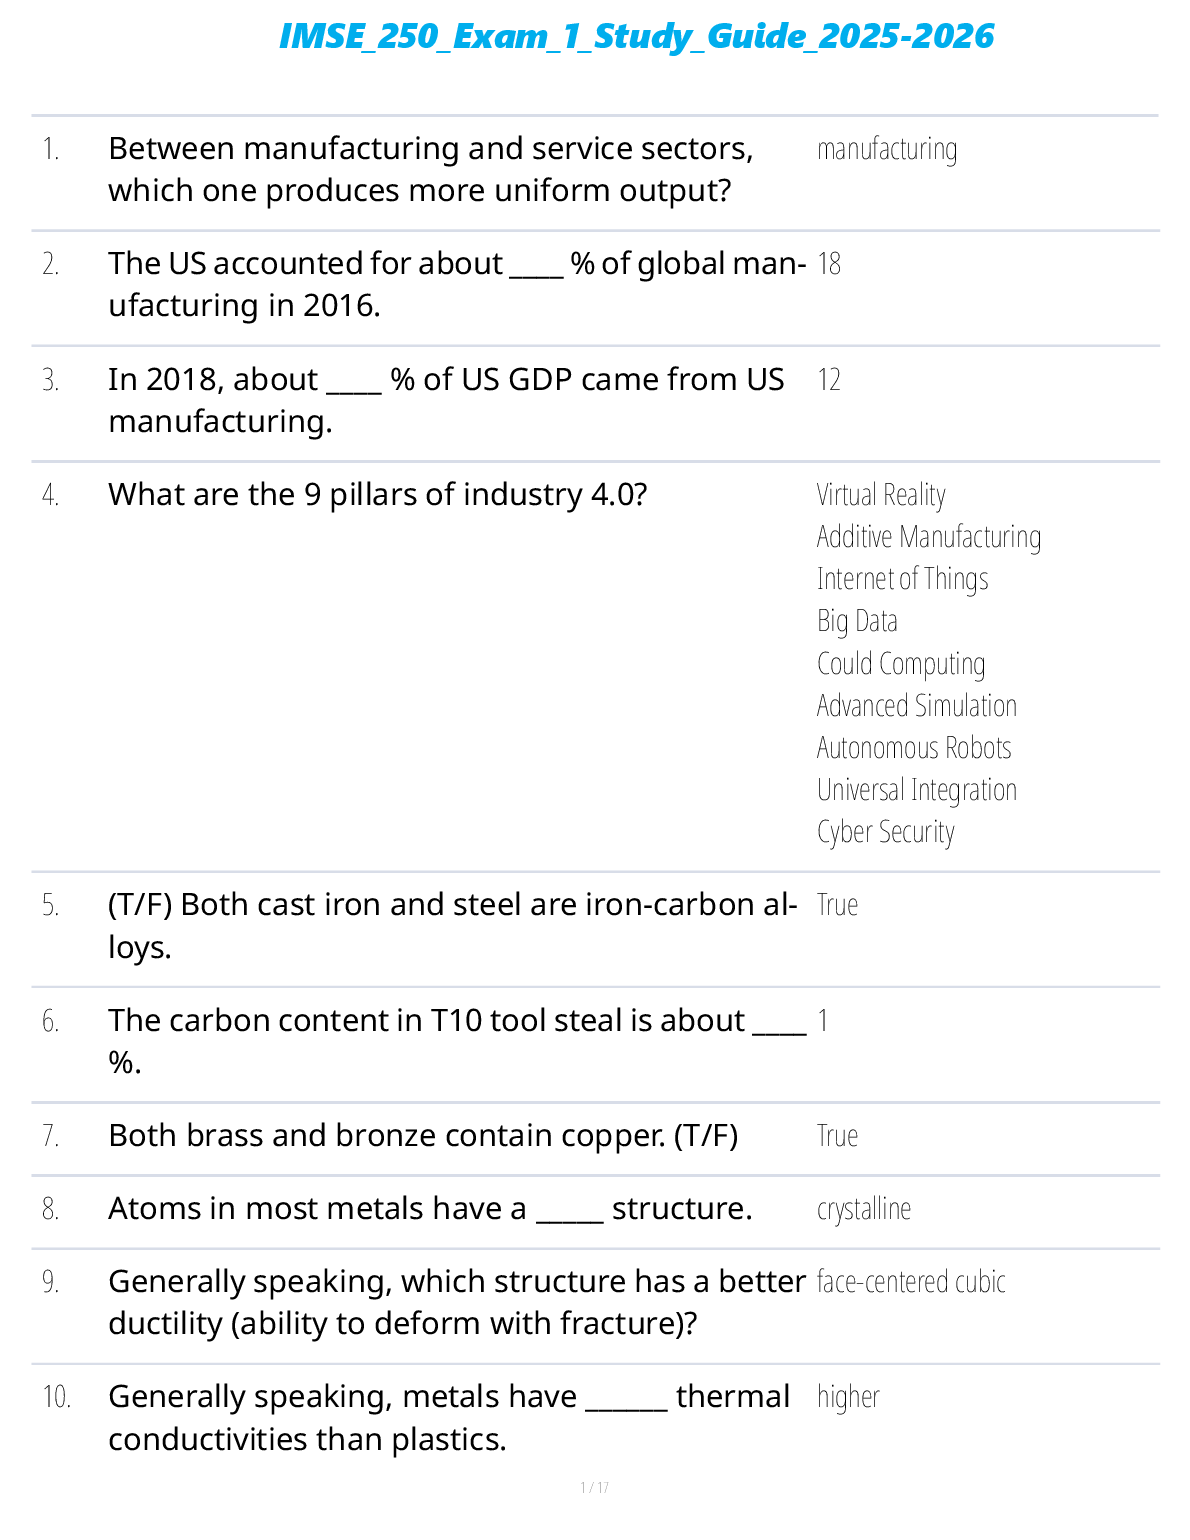Click "Additive Manufacturing" answer line
1190x1540 pixels.
929,537
